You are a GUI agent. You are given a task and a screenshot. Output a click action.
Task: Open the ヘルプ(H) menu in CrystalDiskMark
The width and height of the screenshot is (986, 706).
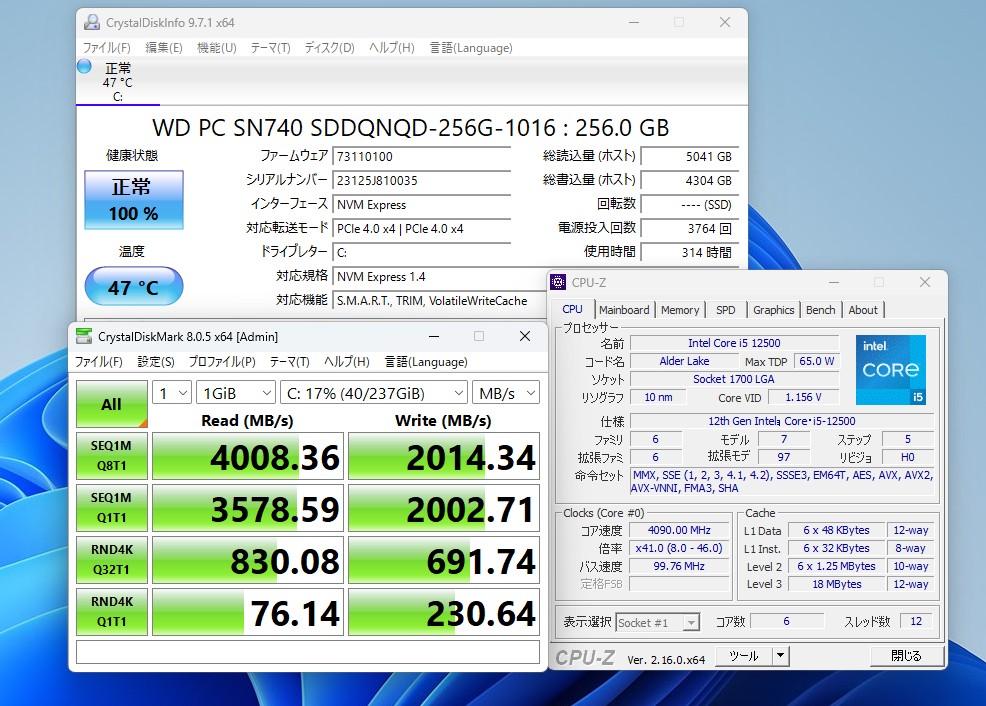coord(346,361)
